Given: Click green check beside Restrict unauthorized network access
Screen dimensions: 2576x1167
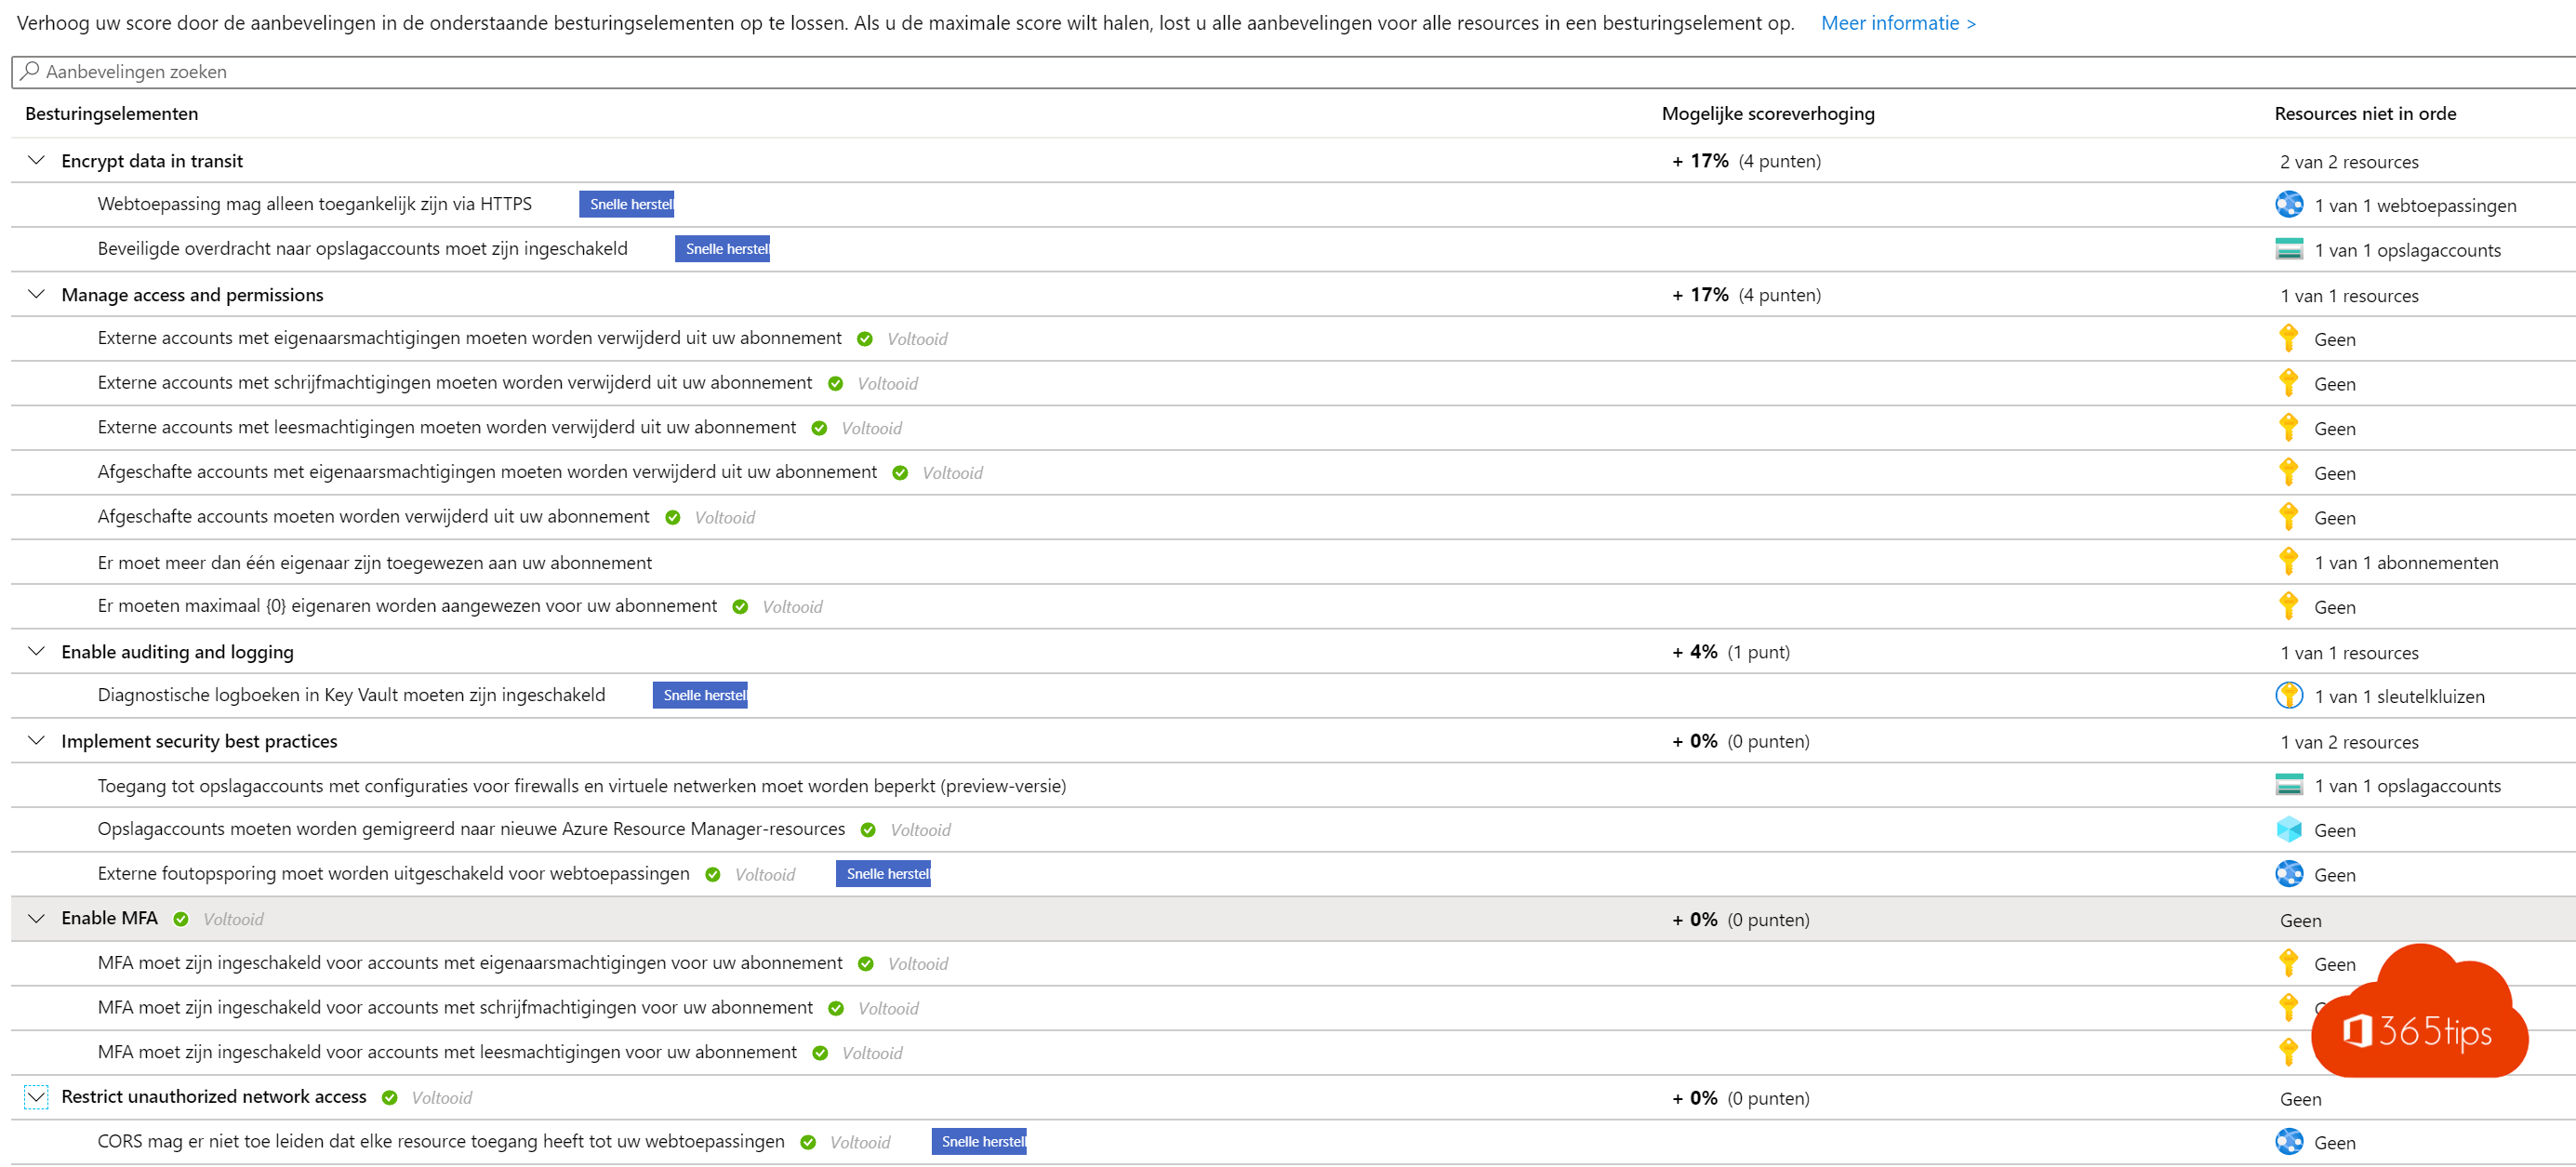Looking at the screenshot, I should pos(390,1097).
